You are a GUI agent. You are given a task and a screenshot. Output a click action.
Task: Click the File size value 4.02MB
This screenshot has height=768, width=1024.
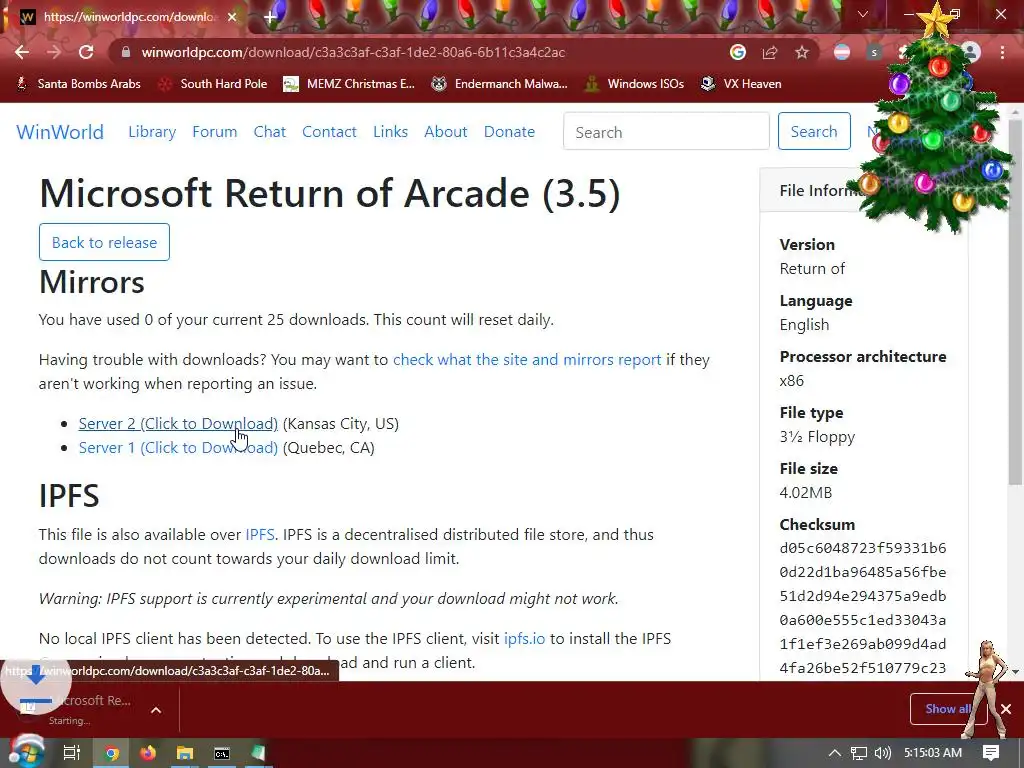pyautogui.click(x=806, y=492)
